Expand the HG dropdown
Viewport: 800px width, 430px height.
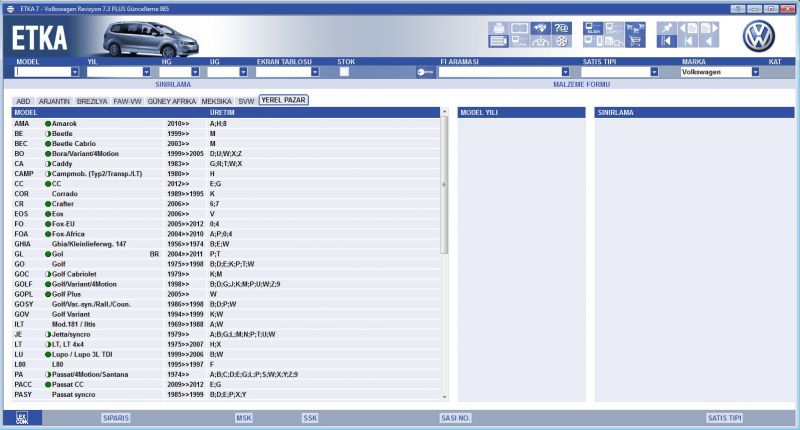(x=195, y=72)
